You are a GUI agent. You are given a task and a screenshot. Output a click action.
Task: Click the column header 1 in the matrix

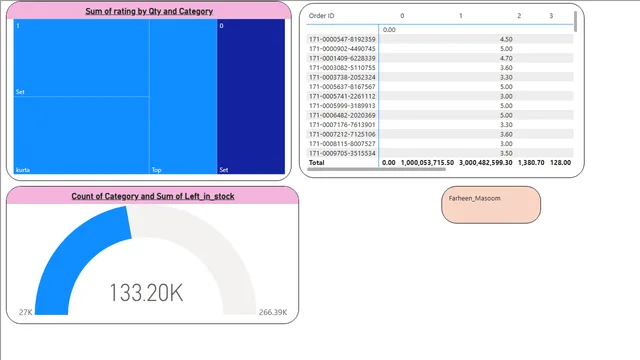tap(461, 16)
